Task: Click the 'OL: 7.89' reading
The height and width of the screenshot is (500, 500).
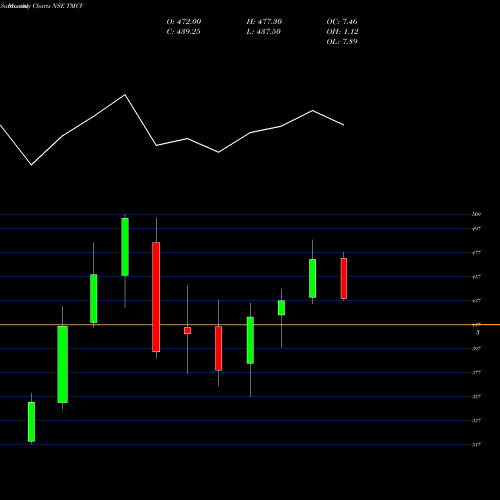Action: pos(342,42)
